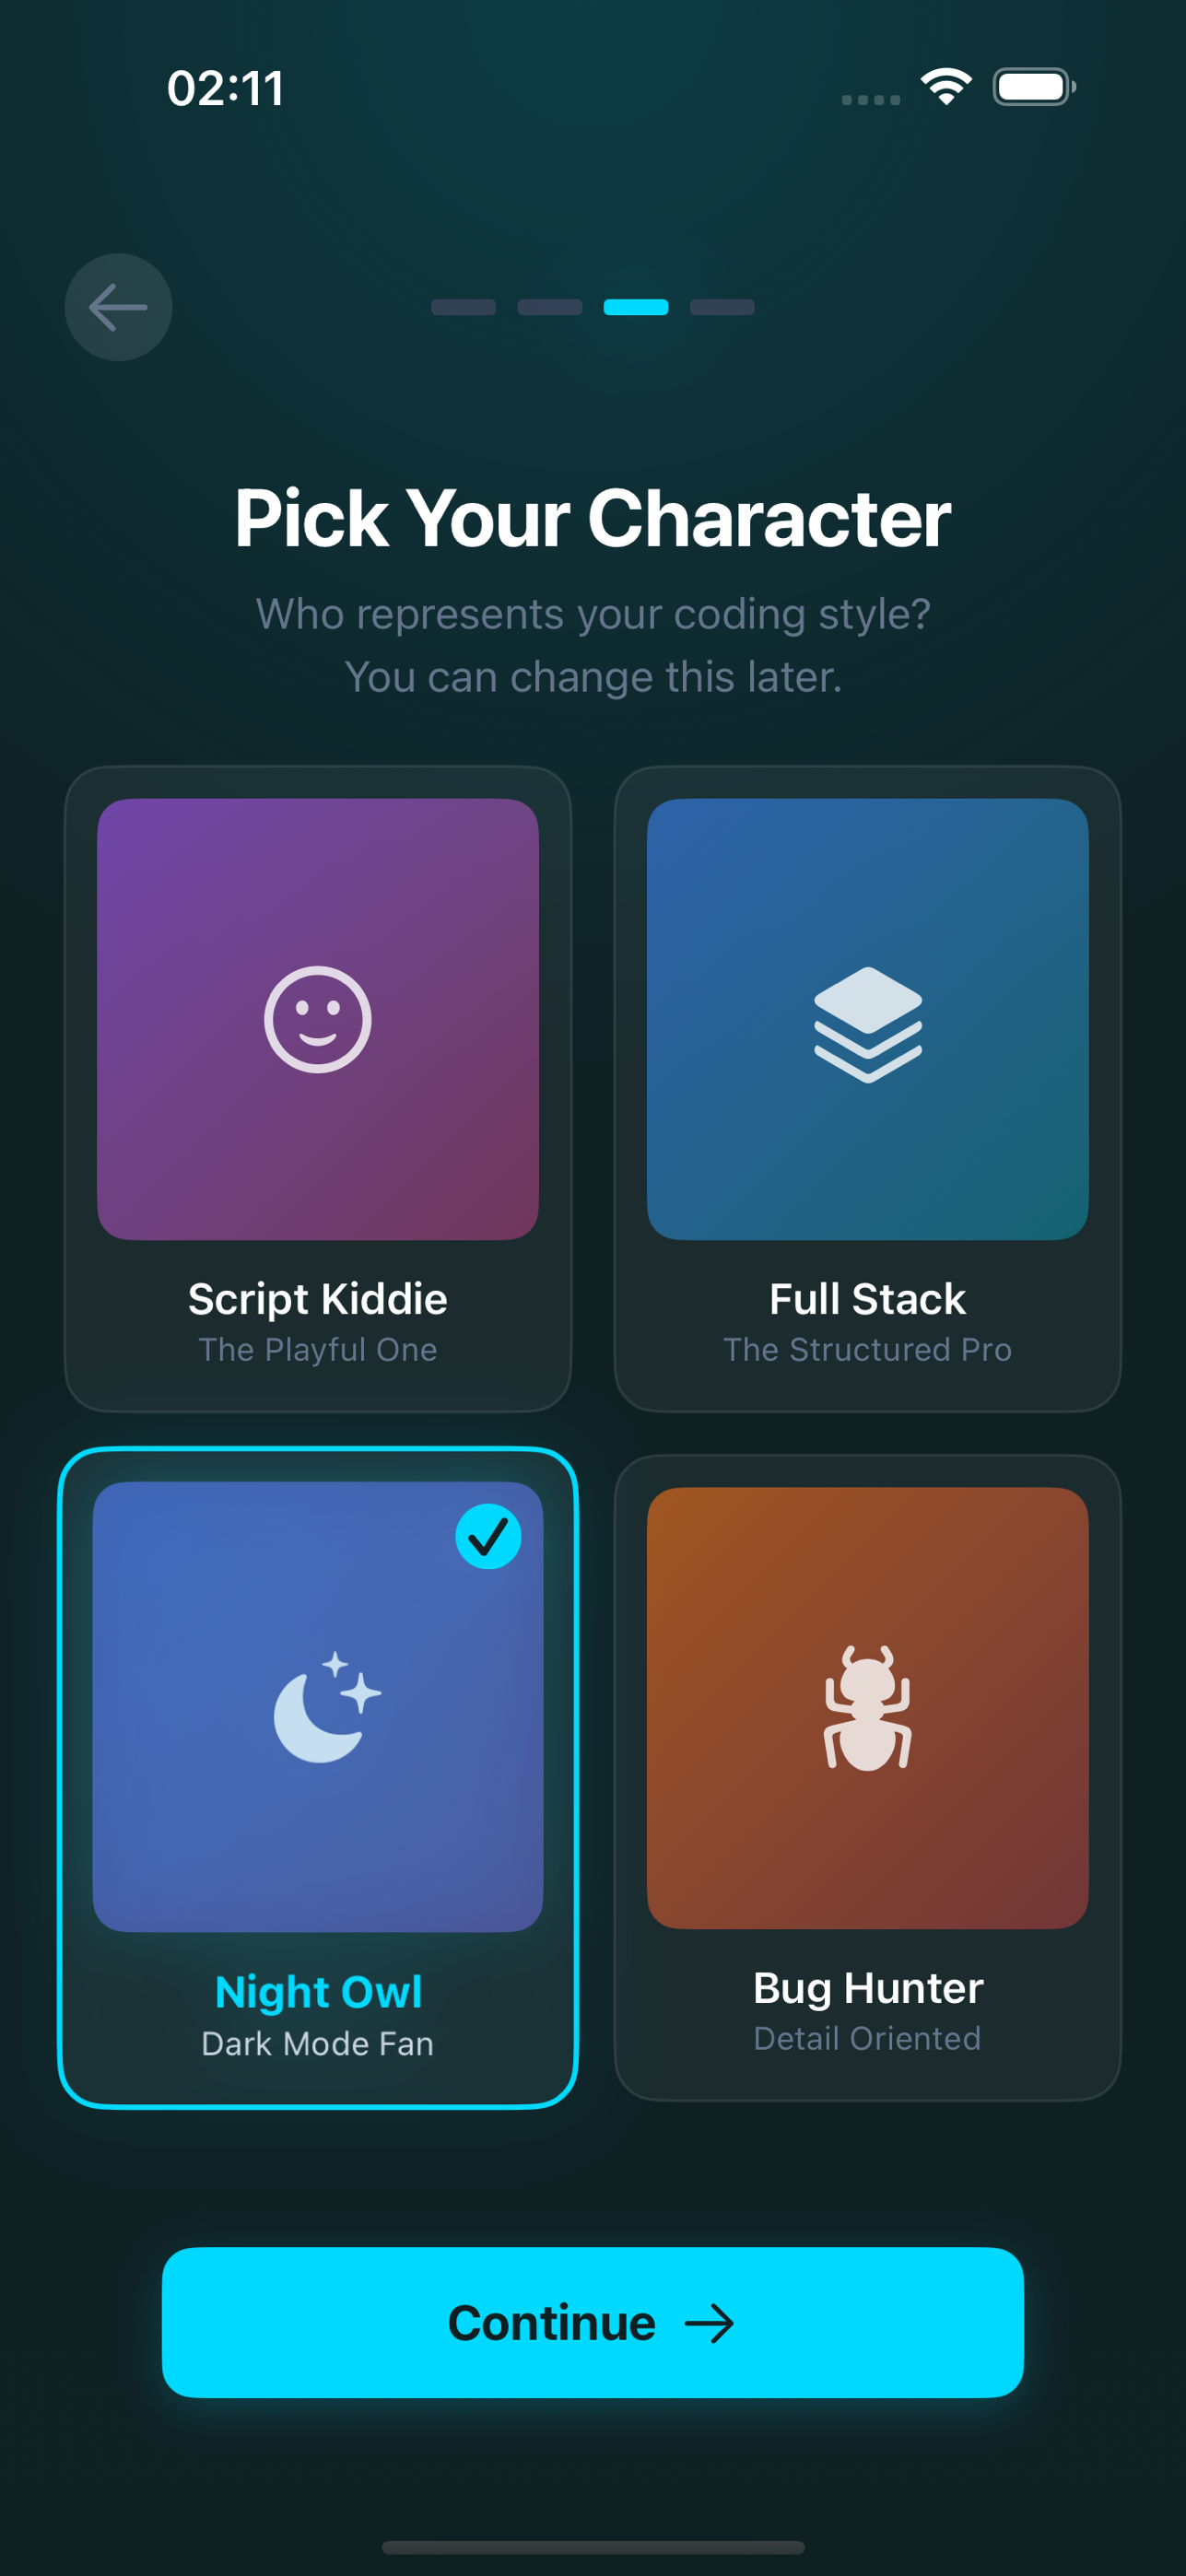This screenshot has width=1186, height=2576.
Task: Tap the Night Owl title text
Action: (318, 1992)
